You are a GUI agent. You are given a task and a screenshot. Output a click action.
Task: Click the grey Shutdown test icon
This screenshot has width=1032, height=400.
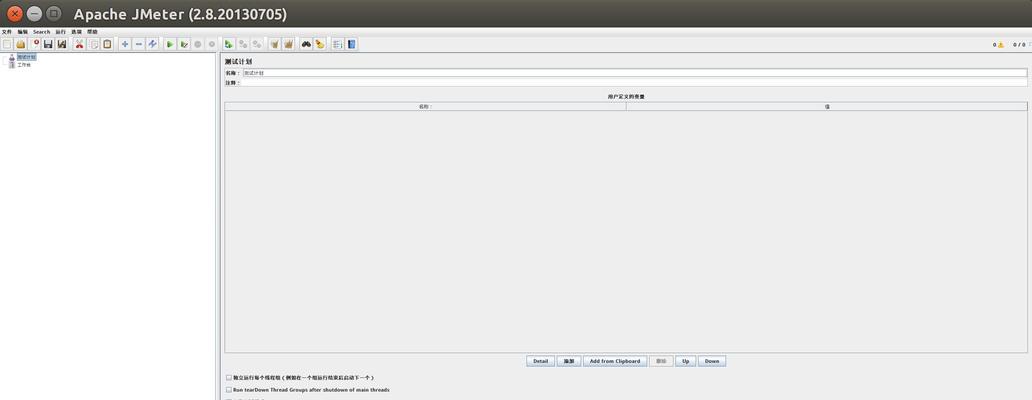coord(211,44)
